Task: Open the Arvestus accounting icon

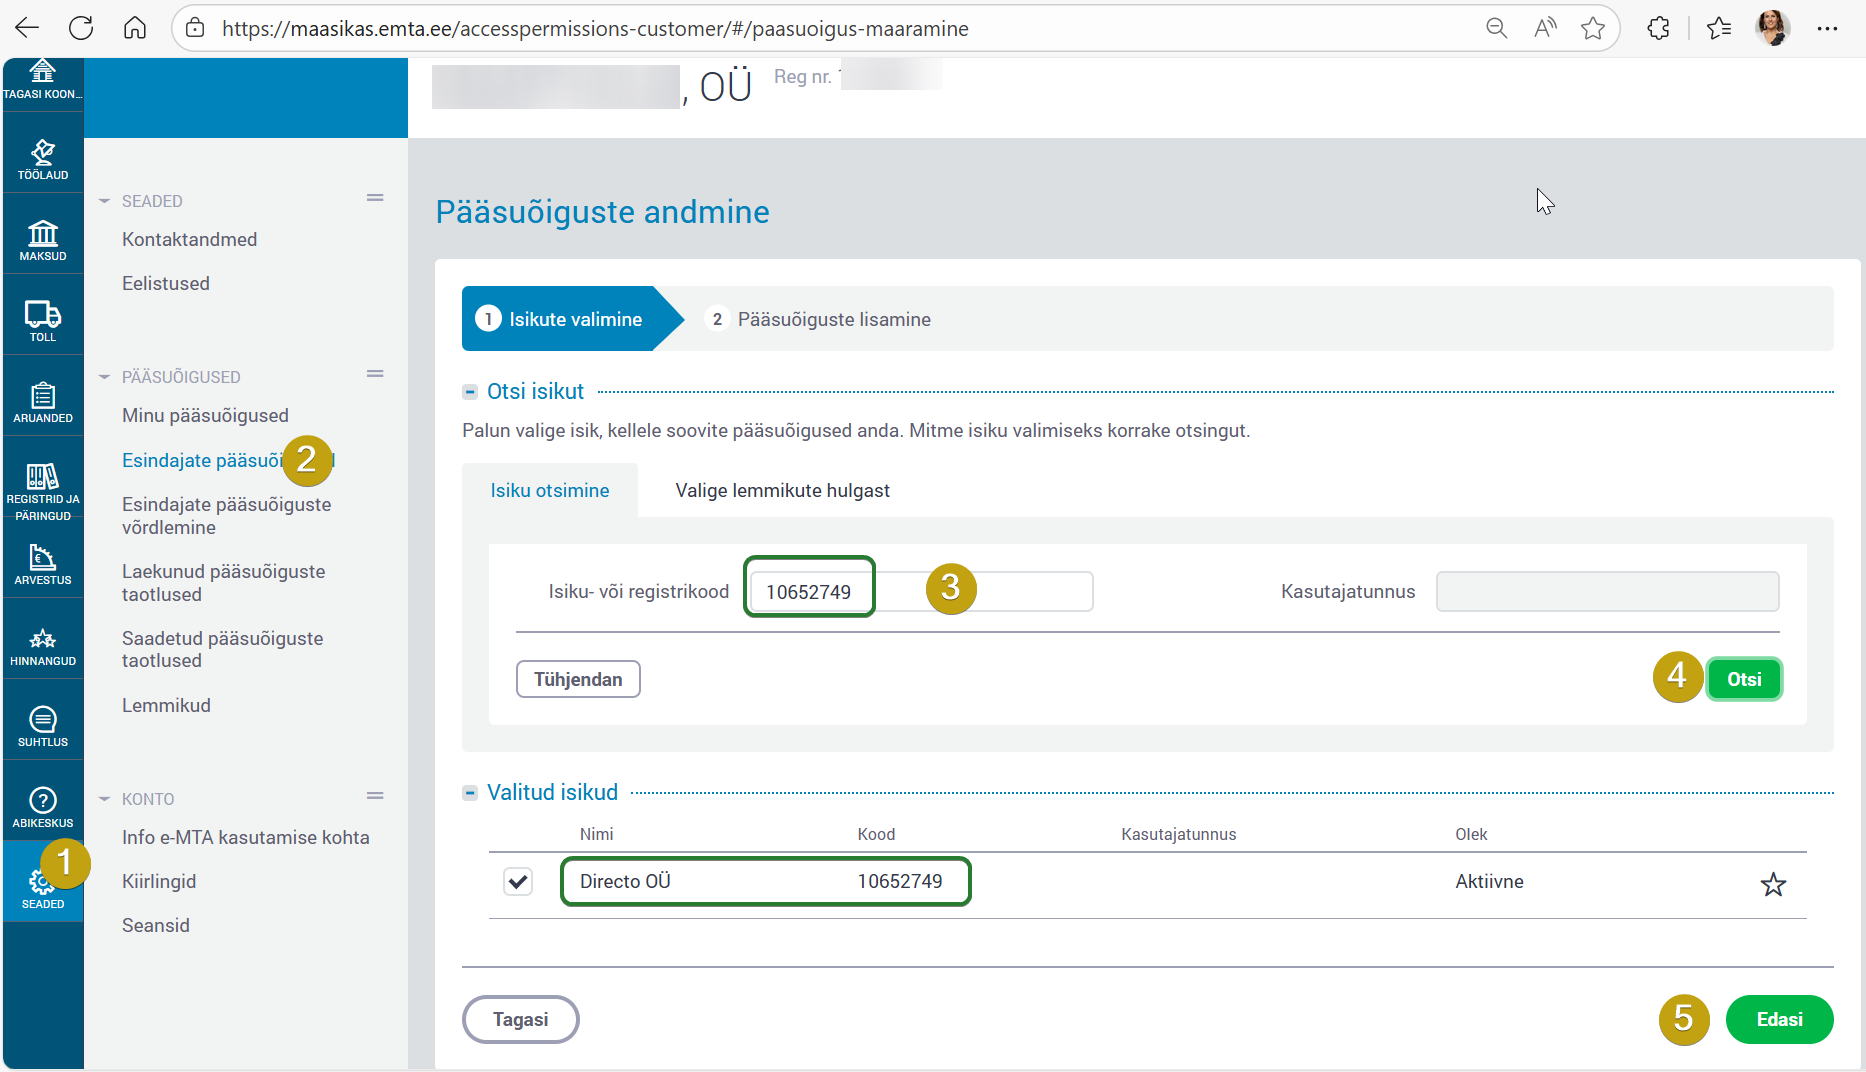Action: pyautogui.click(x=43, y=564)
